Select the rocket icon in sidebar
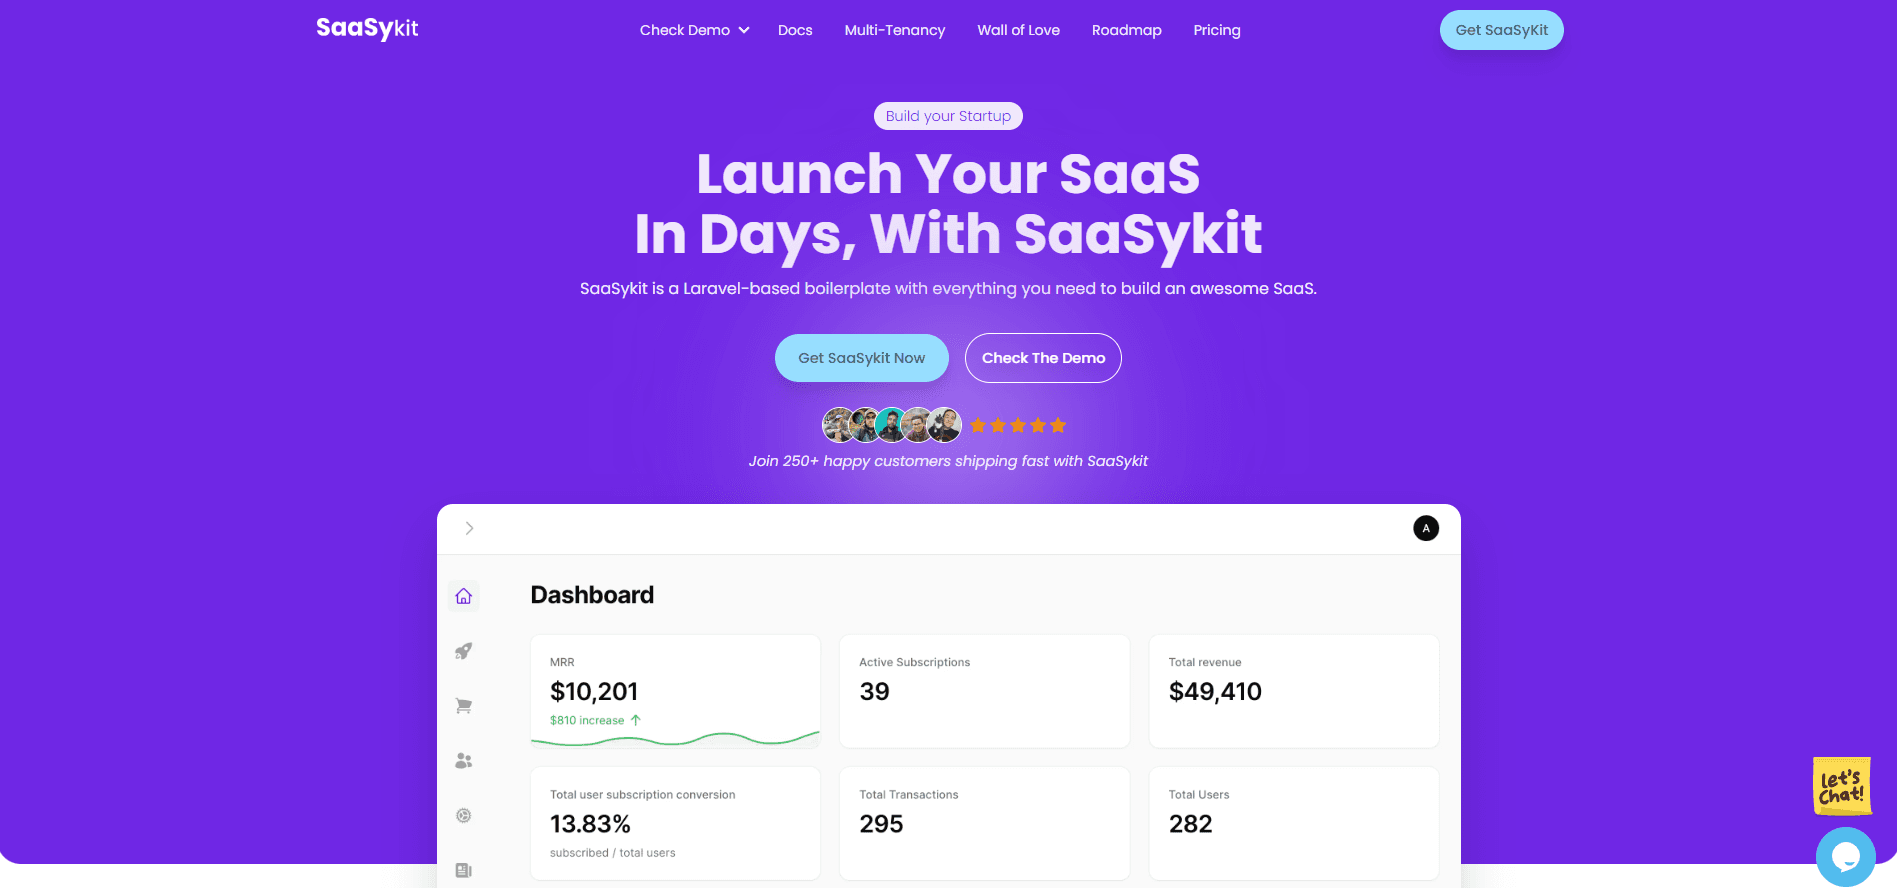The width and height of the screenshot is (1897, 888). pos(463,651)
